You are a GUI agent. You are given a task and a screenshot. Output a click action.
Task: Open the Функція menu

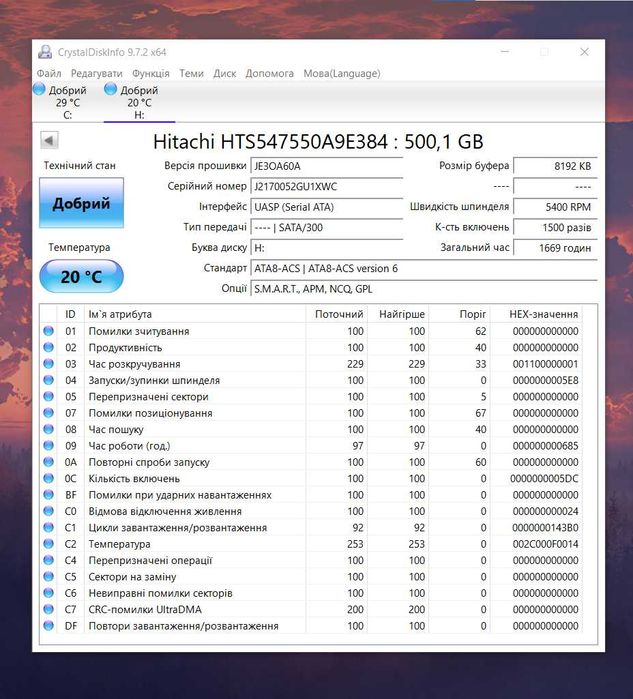(151, 73)
